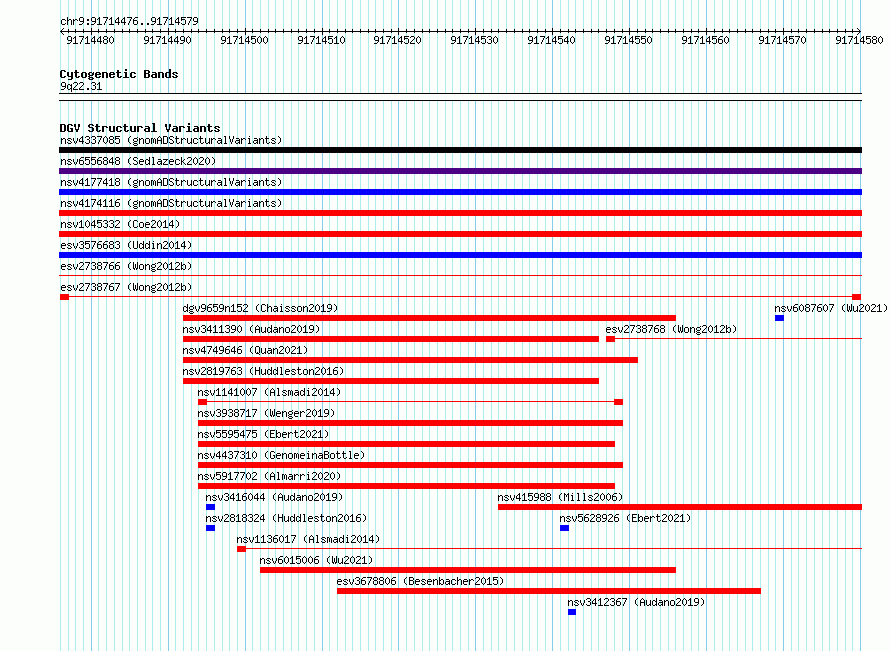Click the small blue nsv3416044 marker

tap(210, 507)
